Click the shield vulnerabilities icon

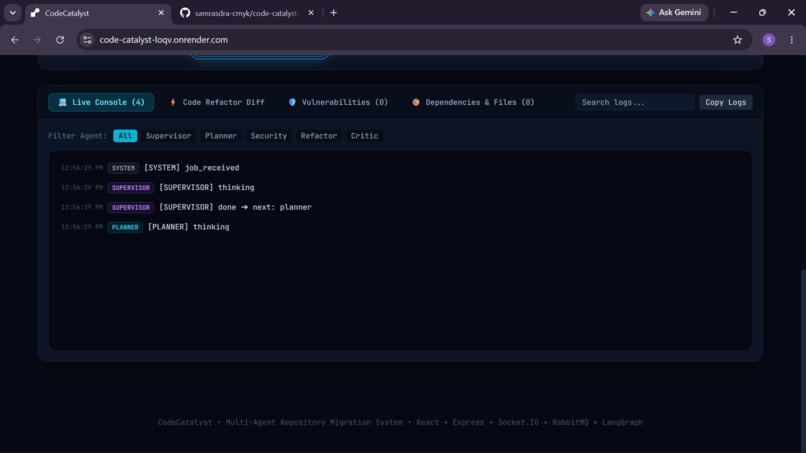tap(292, 102)
